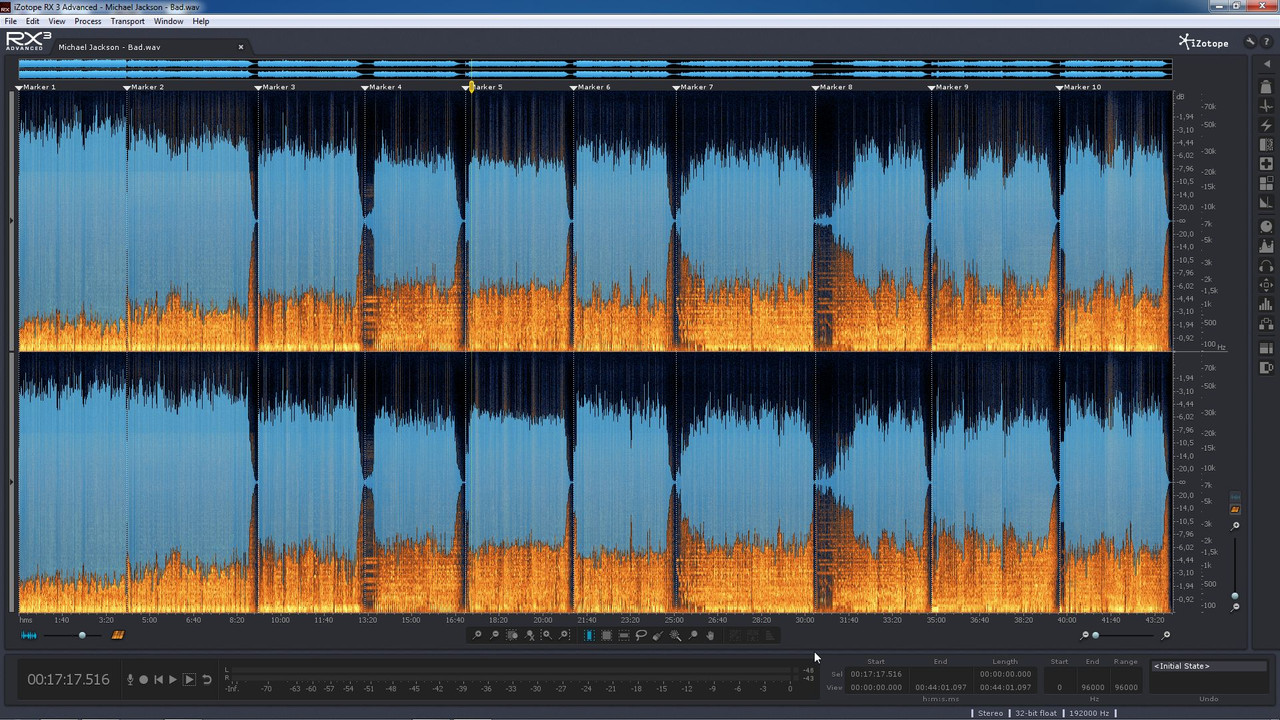Open the weight-shaped module in right sidebar
This screenshot has width=1280, height=720.
1266,87
